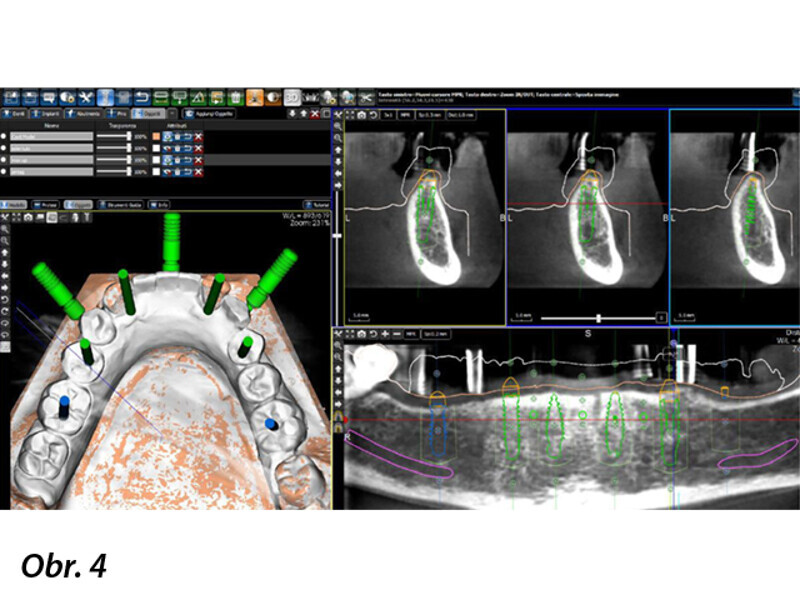
Task: Click the camera snapshot icon in cross-section view
Action: 360,115
